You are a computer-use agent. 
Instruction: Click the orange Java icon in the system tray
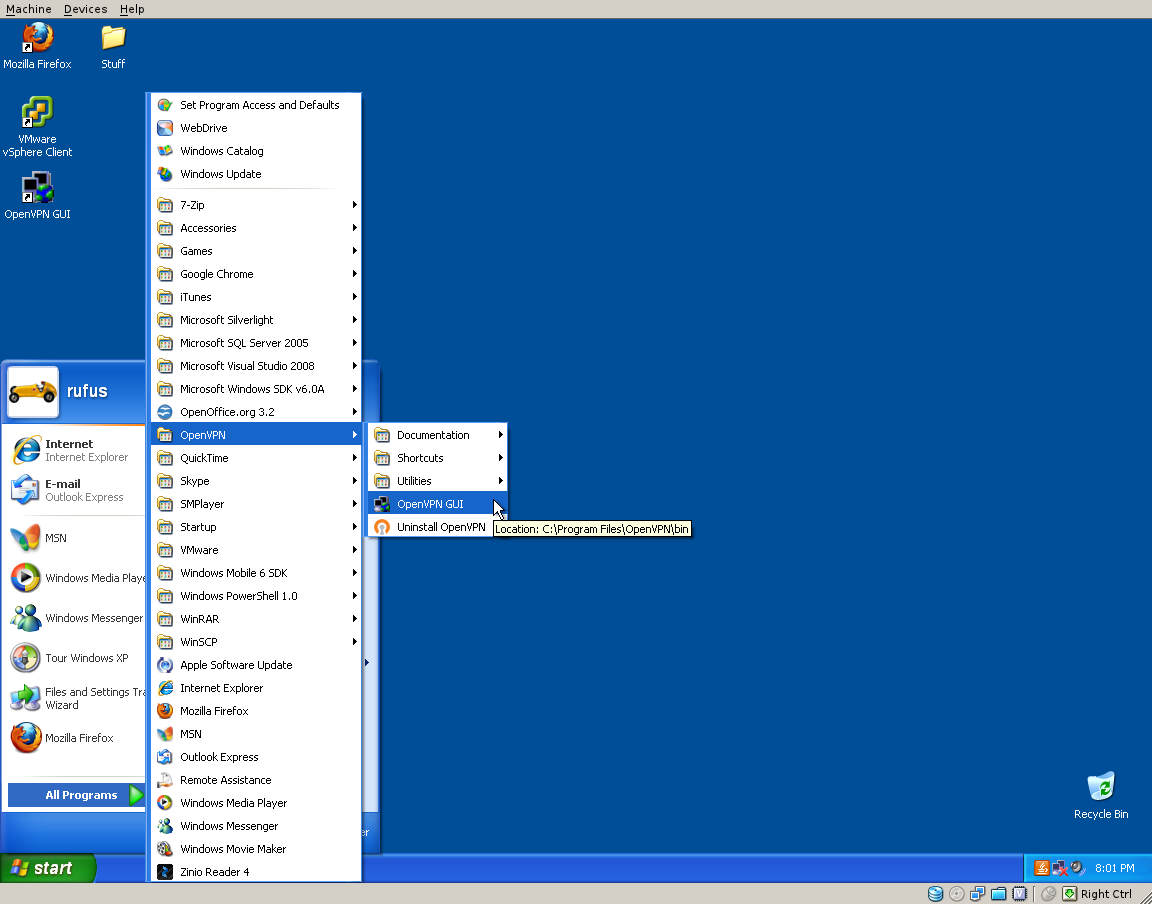(1041, 868)
